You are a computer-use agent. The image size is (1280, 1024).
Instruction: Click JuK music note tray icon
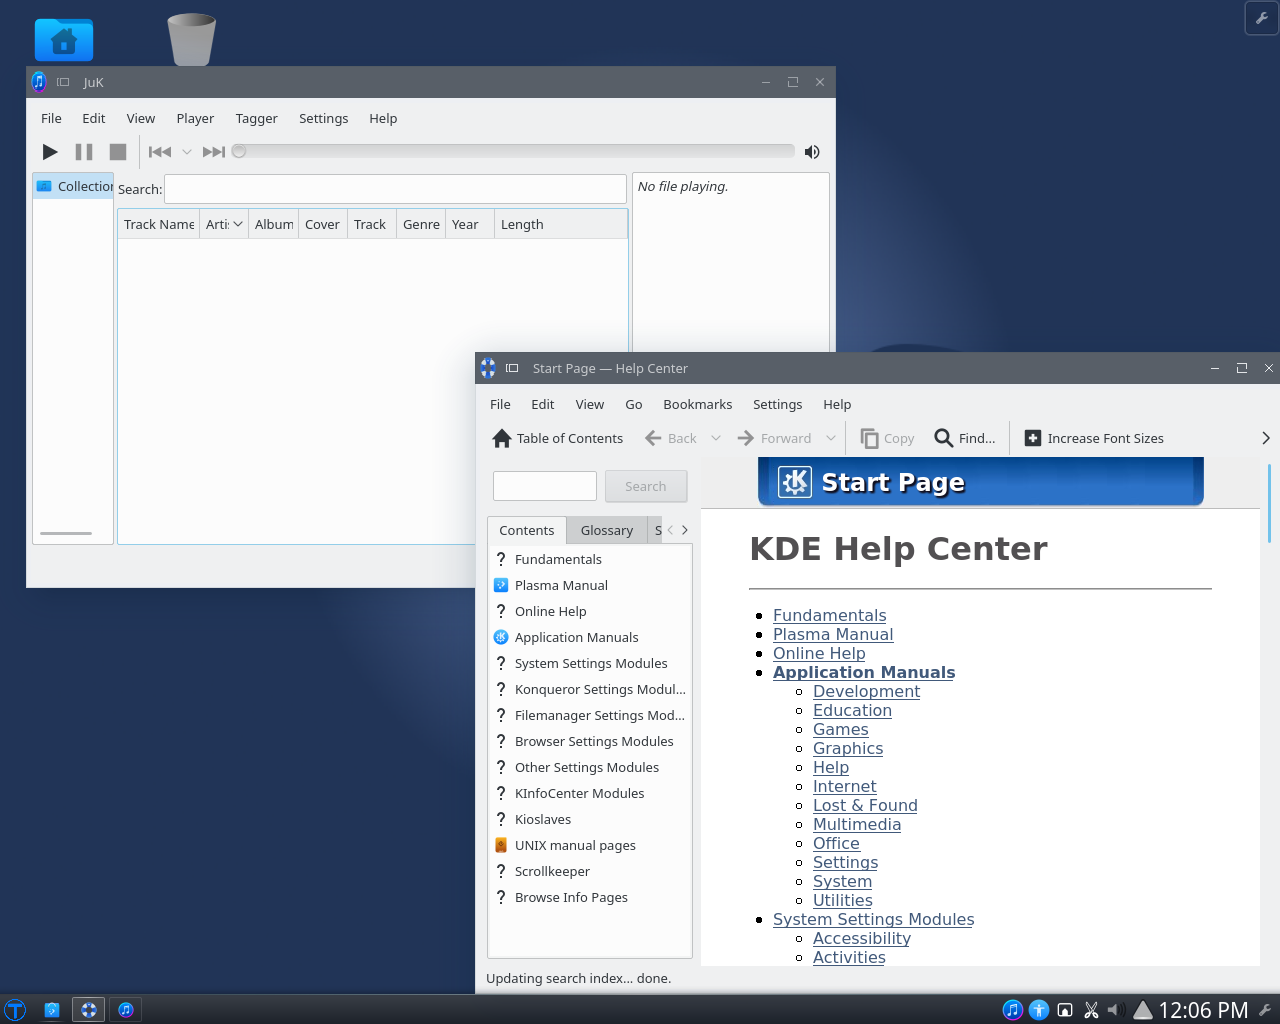click(x=1012, y=1010)
